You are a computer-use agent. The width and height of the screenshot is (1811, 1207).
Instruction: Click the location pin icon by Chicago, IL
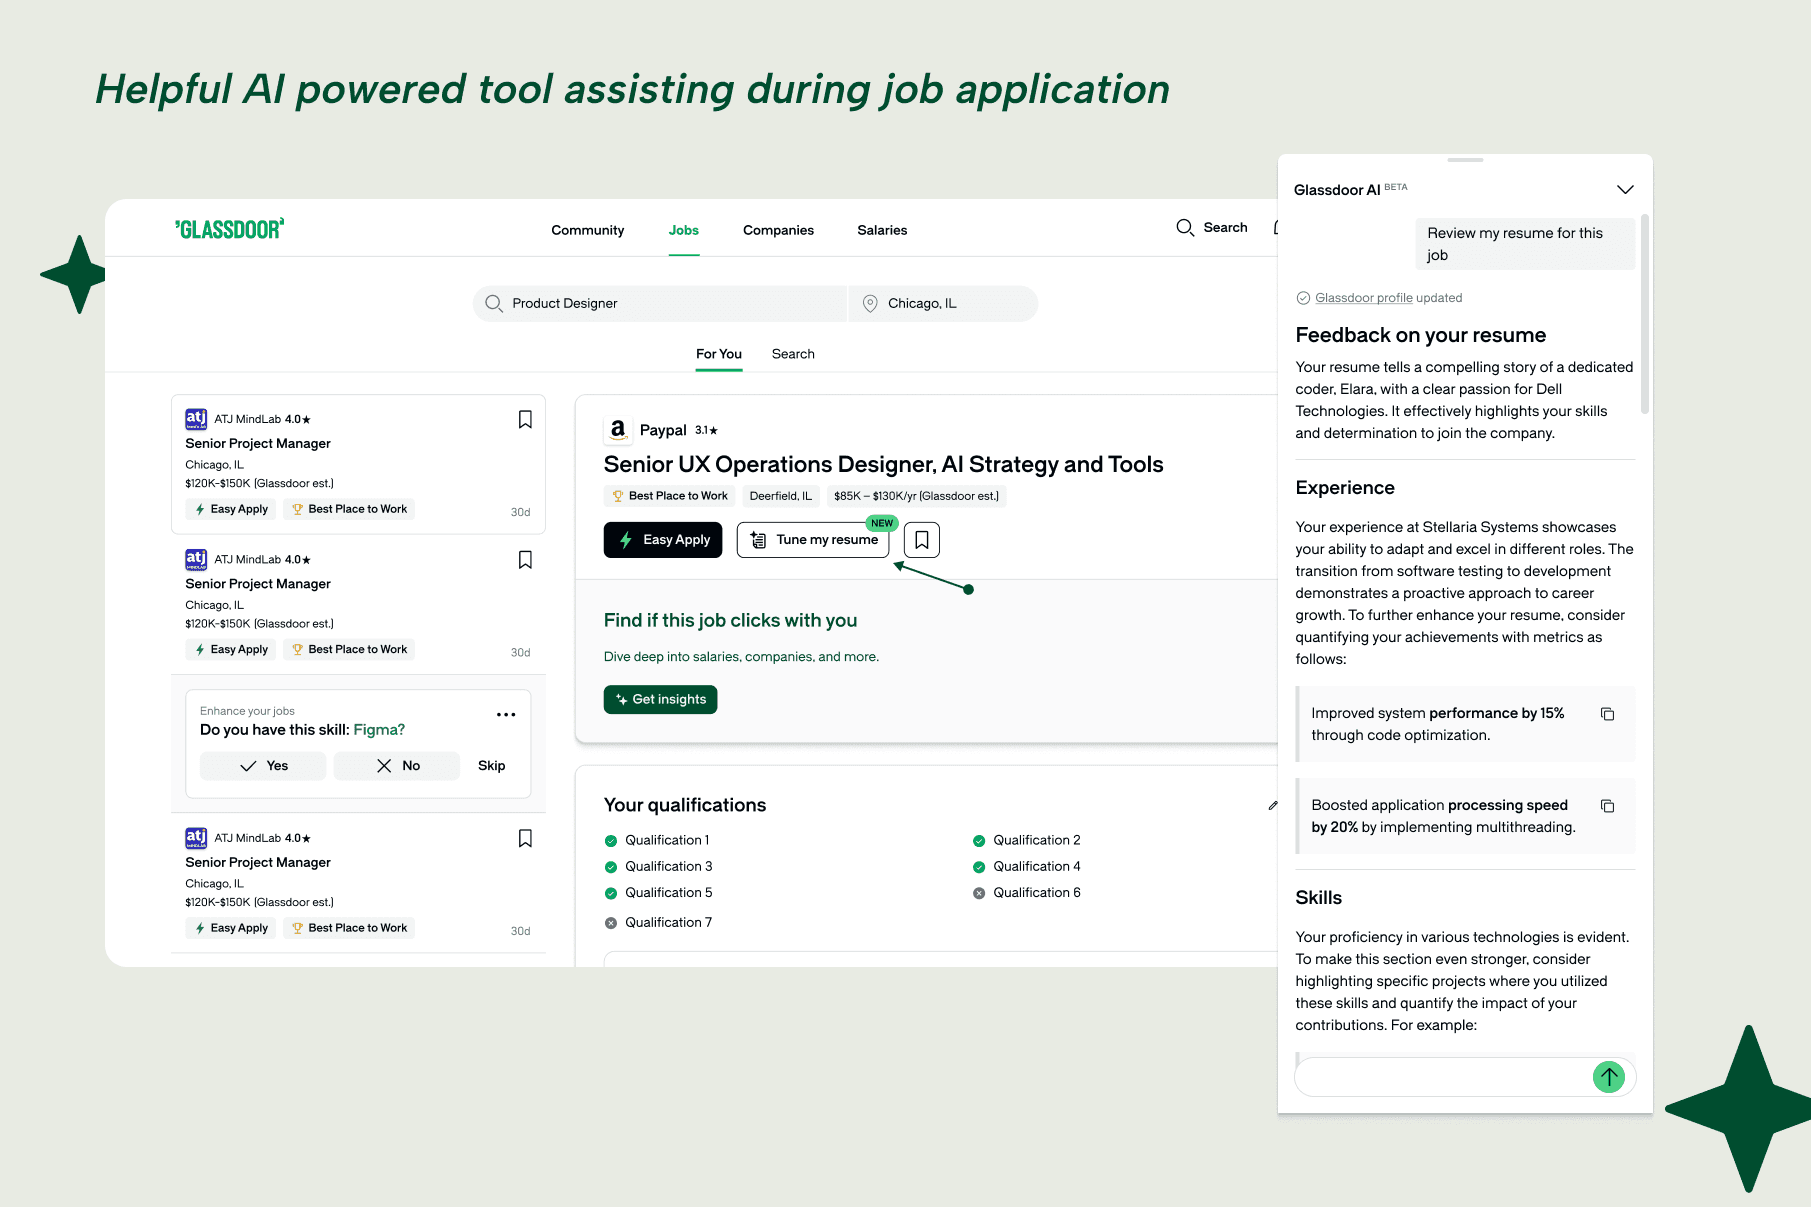pos(870,303)
